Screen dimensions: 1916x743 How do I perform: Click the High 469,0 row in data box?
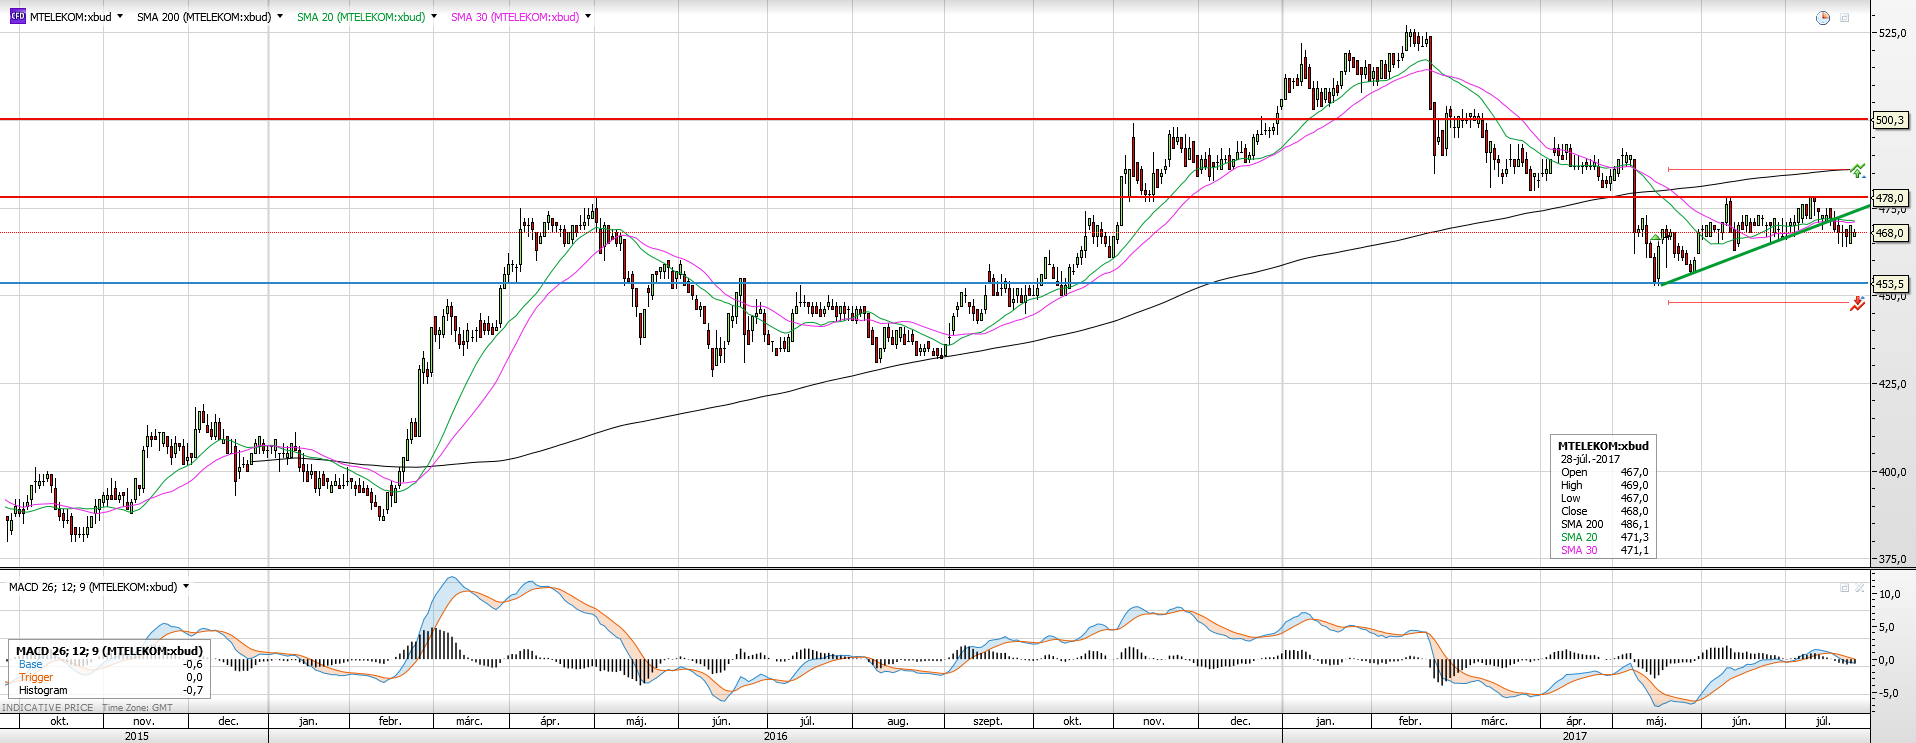1604,485
